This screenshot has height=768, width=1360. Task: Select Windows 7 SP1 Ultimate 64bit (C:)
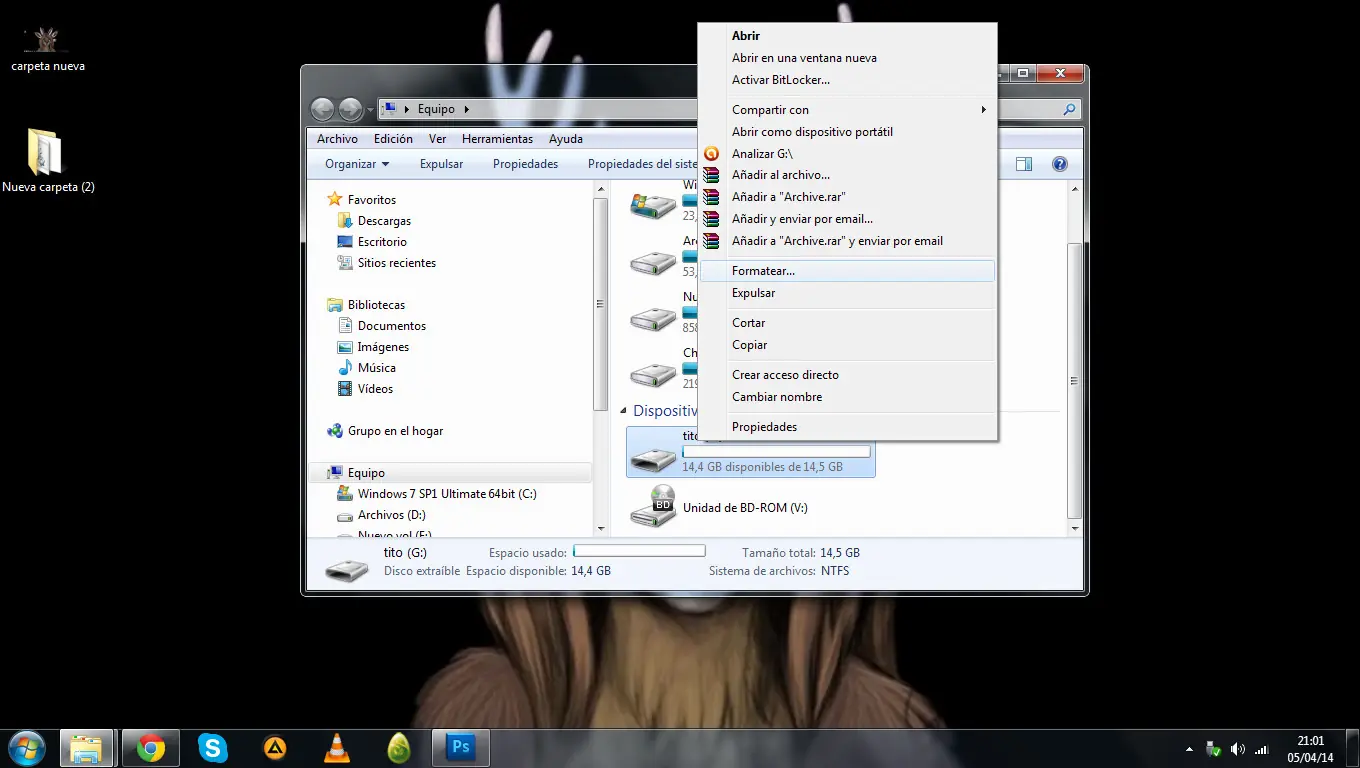[447, 494]
